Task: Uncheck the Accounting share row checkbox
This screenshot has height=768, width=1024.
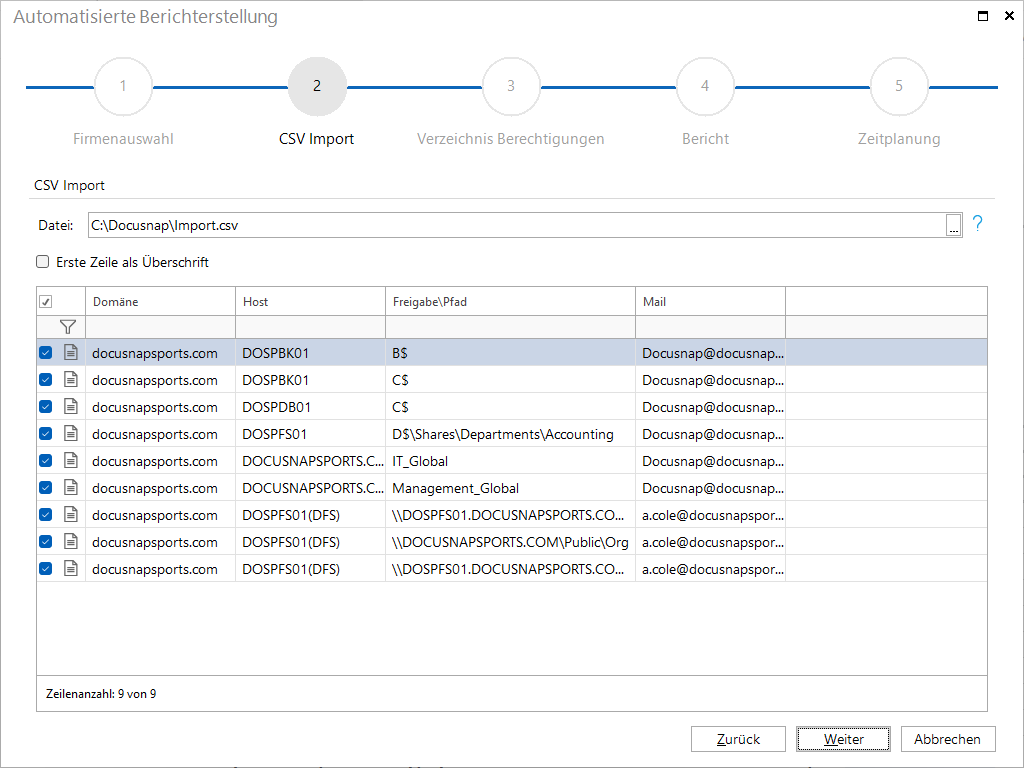Action: click(46, 434)
